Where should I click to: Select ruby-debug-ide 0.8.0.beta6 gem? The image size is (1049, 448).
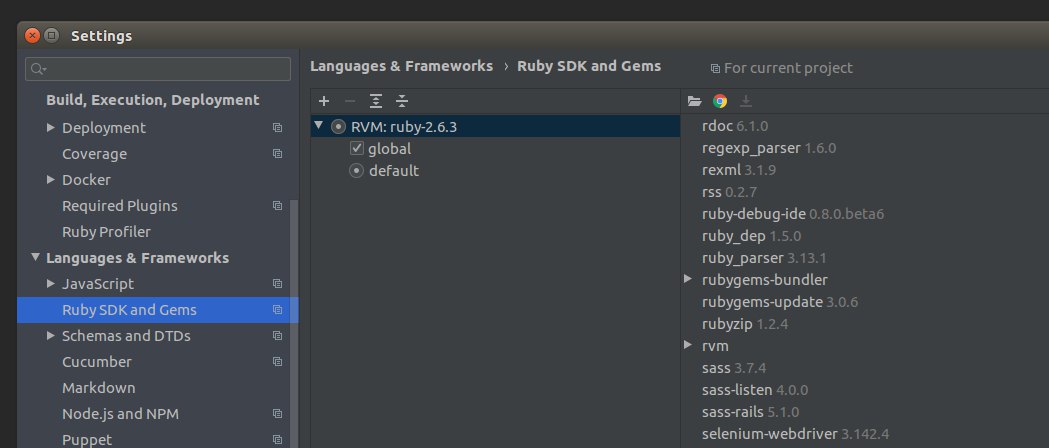[793, 214]
